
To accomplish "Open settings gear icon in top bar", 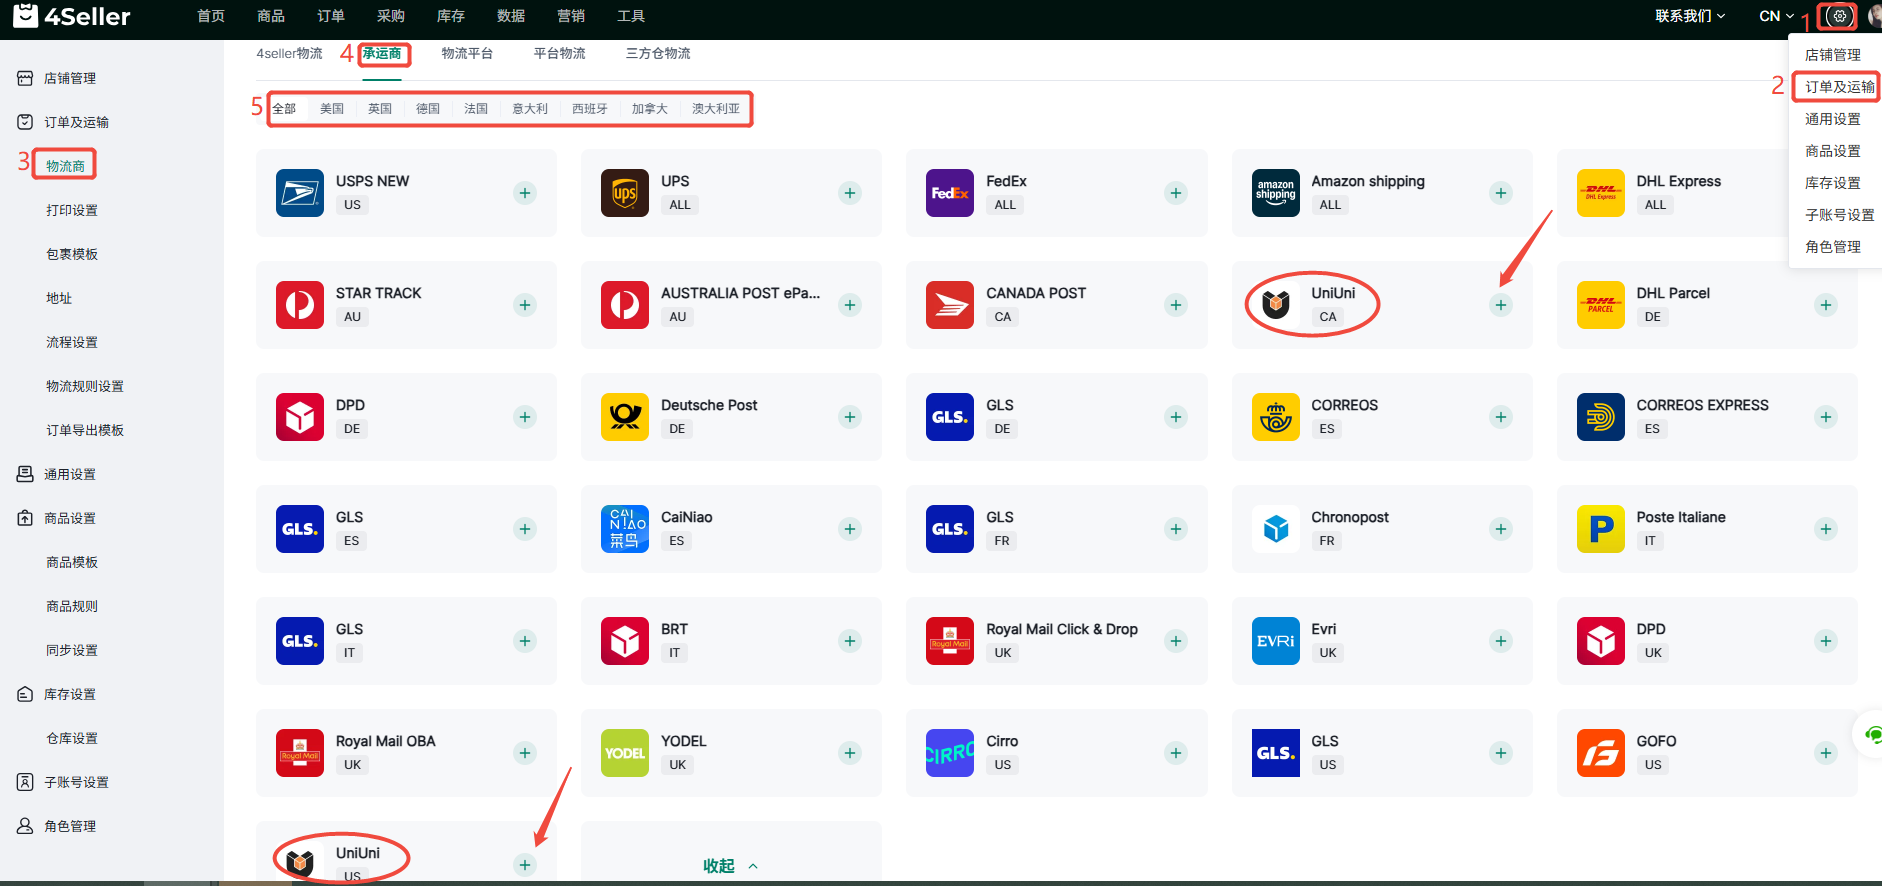I will tap(1839, 16).
